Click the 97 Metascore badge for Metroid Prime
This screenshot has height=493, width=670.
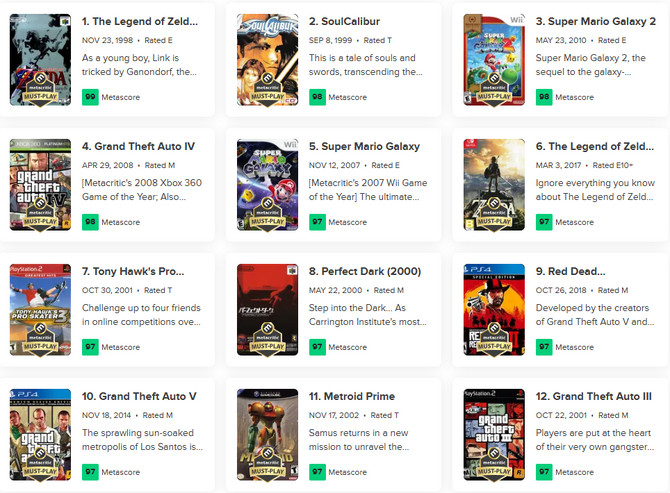pos(317,472)
